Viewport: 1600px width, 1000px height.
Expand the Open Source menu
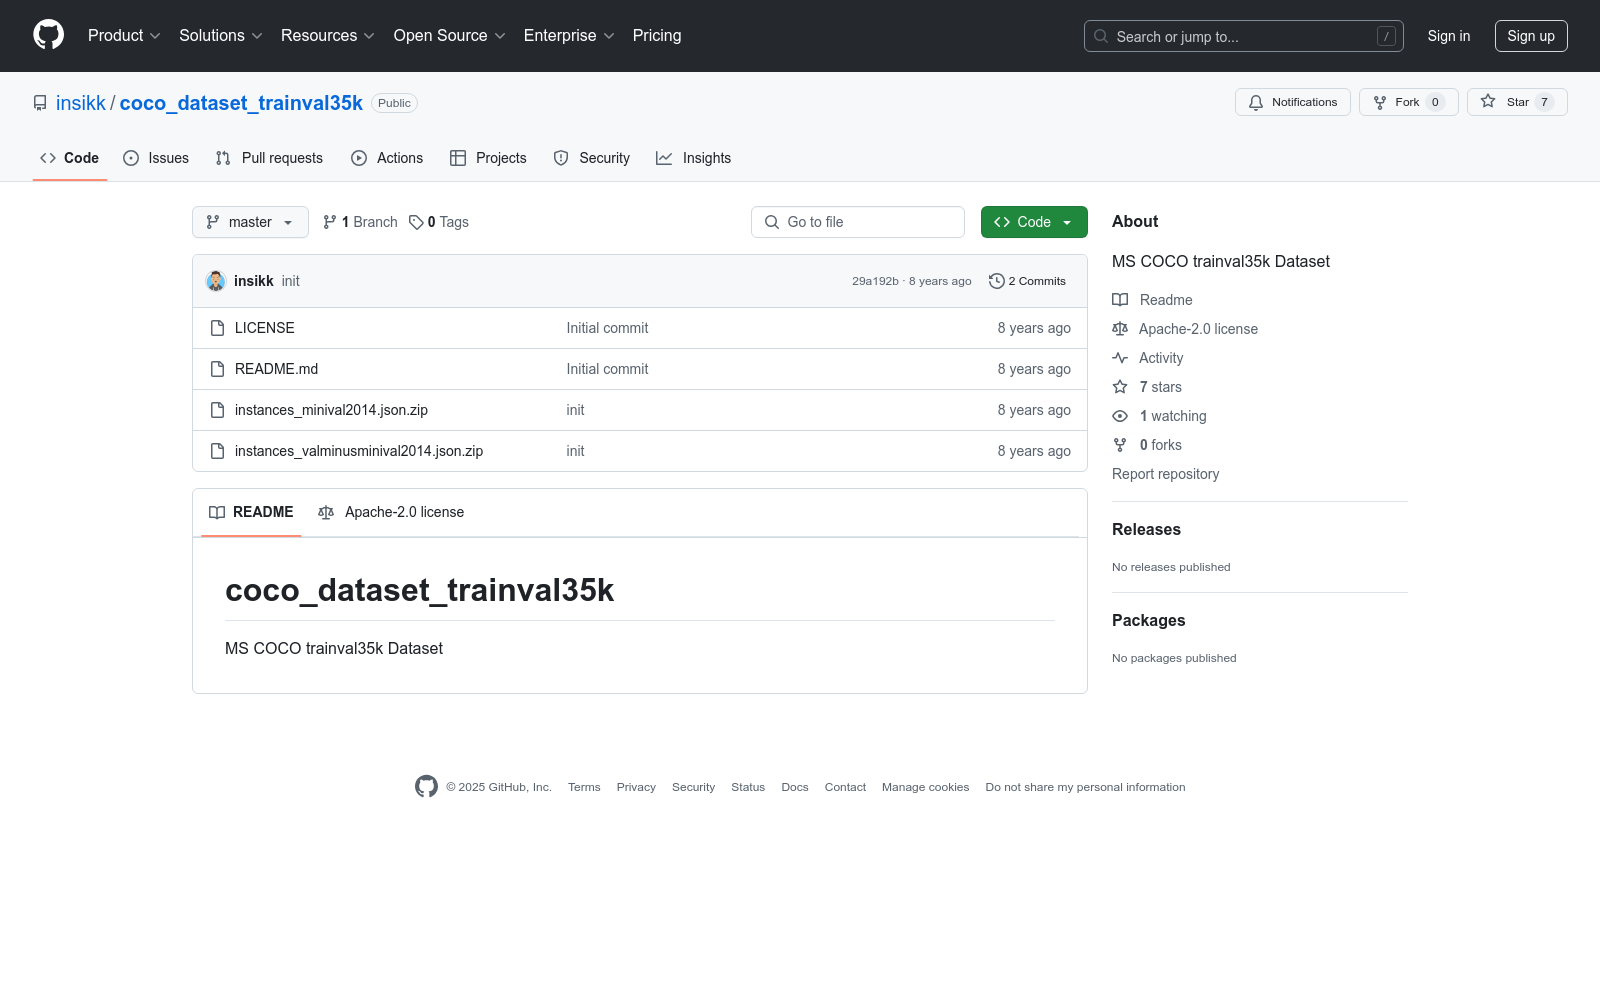[x=450, y=36]
